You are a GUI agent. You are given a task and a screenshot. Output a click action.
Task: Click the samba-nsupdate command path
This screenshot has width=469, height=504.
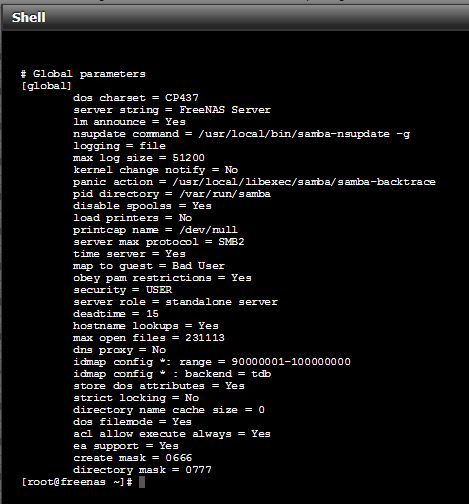(304, 134)
